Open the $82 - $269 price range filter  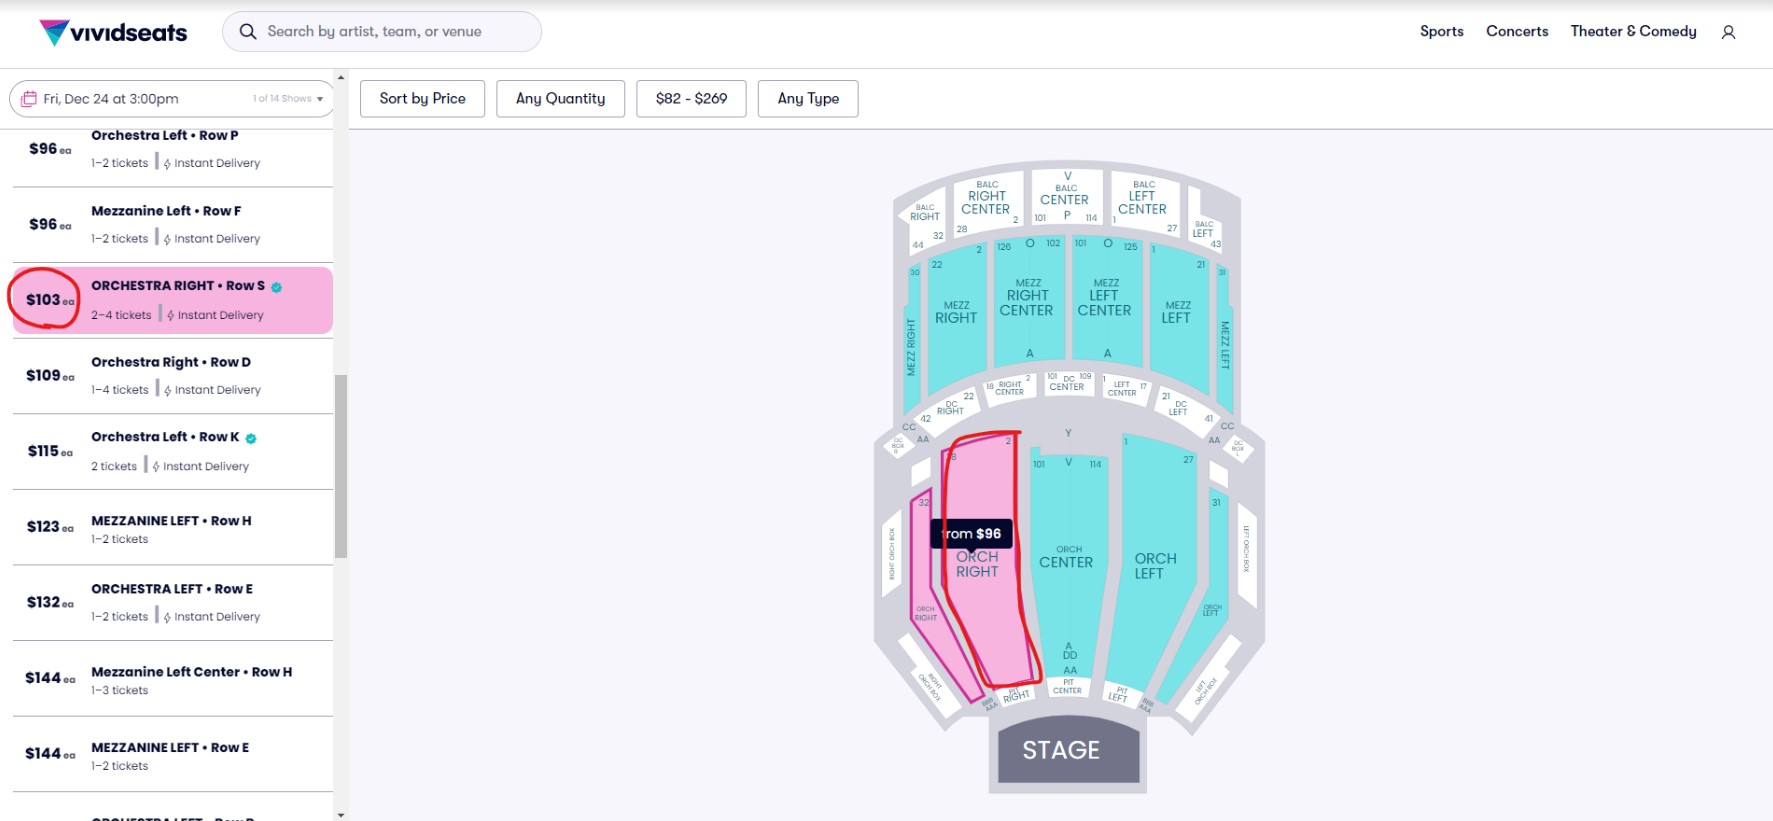coord(691,98)
